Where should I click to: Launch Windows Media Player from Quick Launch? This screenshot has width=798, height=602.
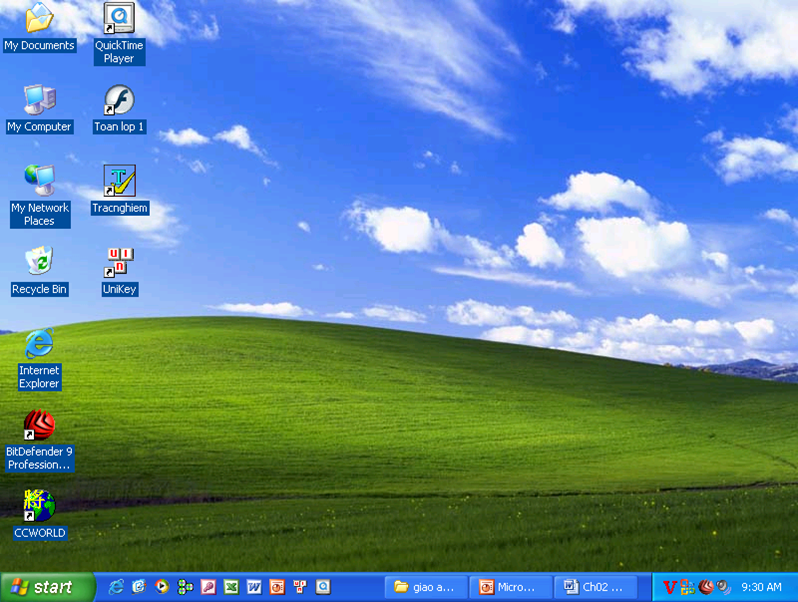(162, 587)
